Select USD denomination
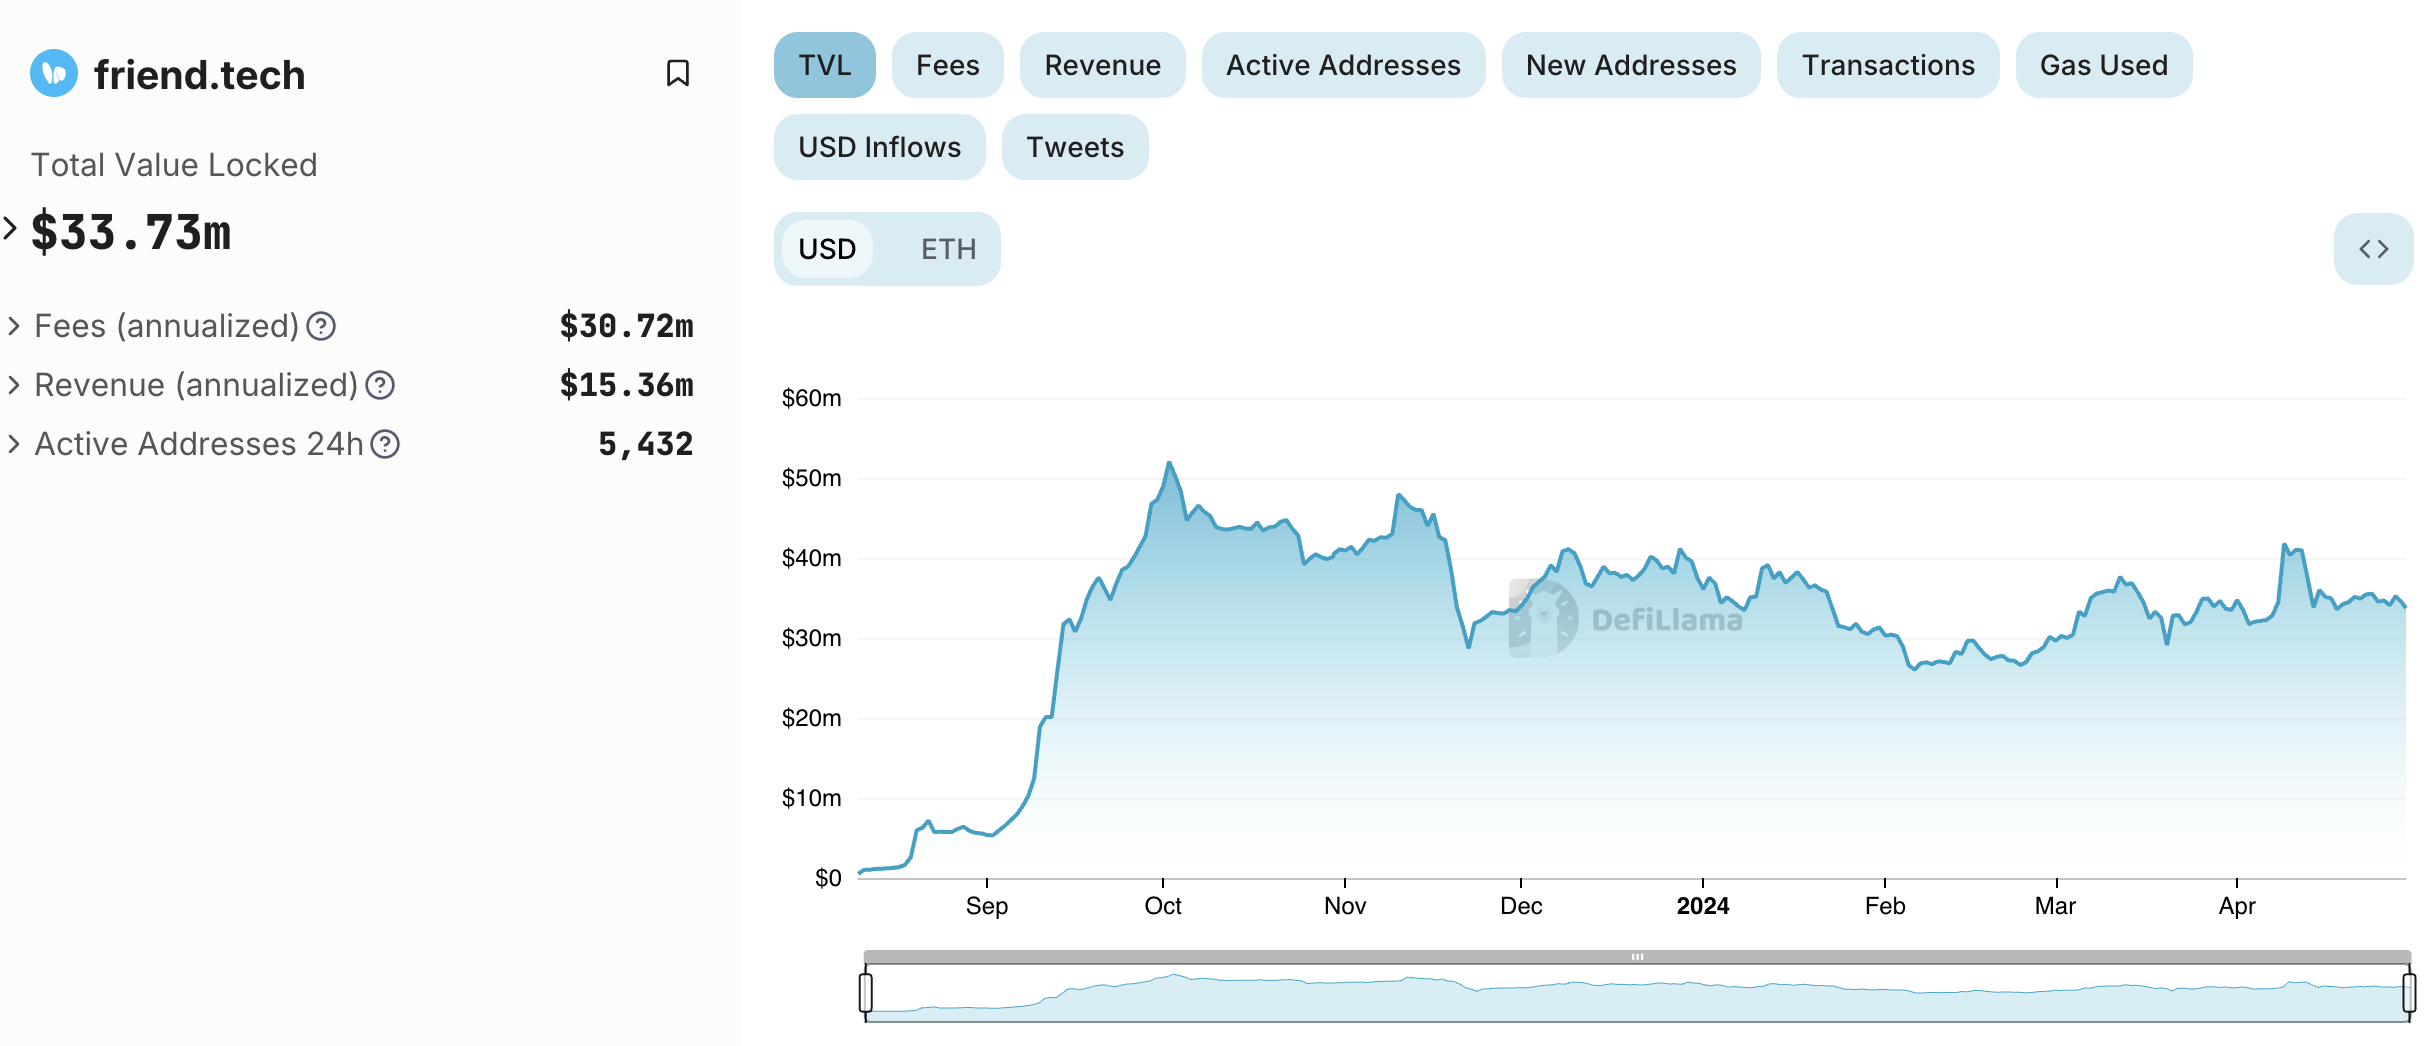 tap(827, 249)
